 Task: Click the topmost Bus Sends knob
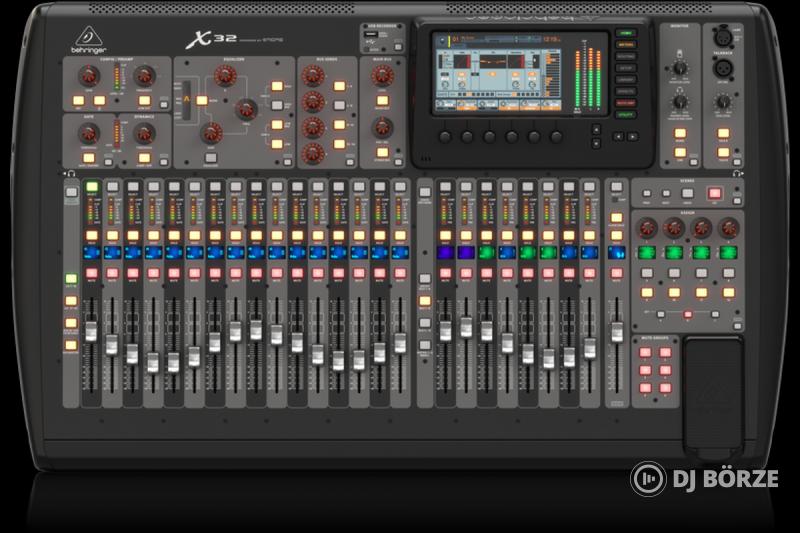pos(313,76)
